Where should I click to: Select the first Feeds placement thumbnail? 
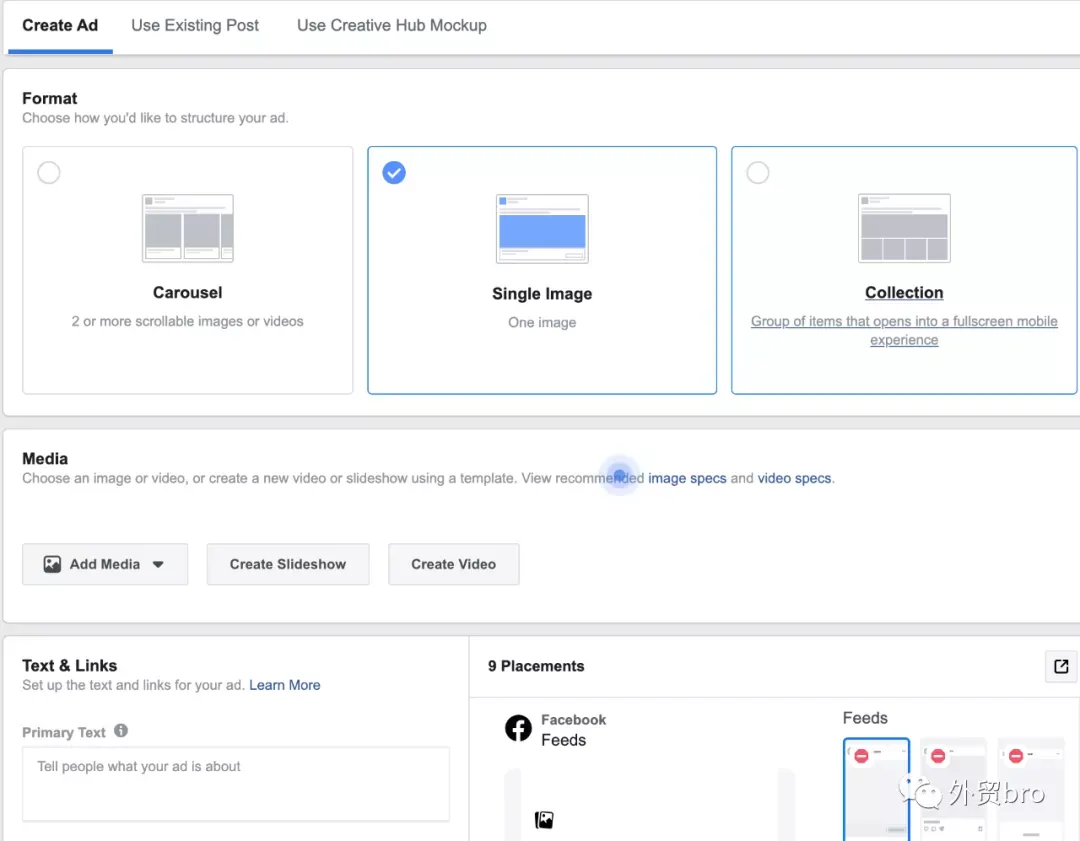click(876, 789)
